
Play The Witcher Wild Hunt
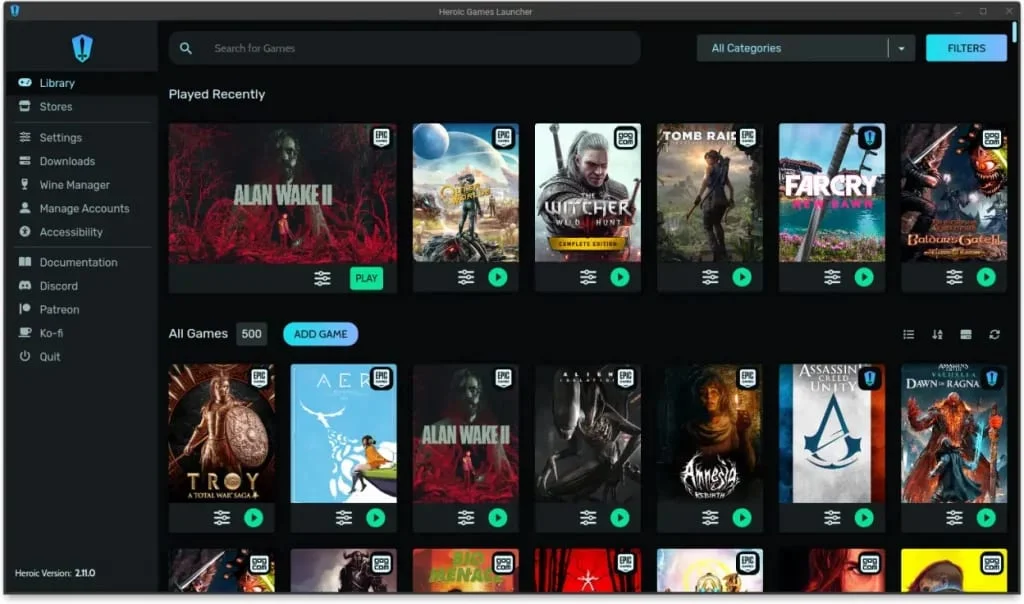(620, 278)
